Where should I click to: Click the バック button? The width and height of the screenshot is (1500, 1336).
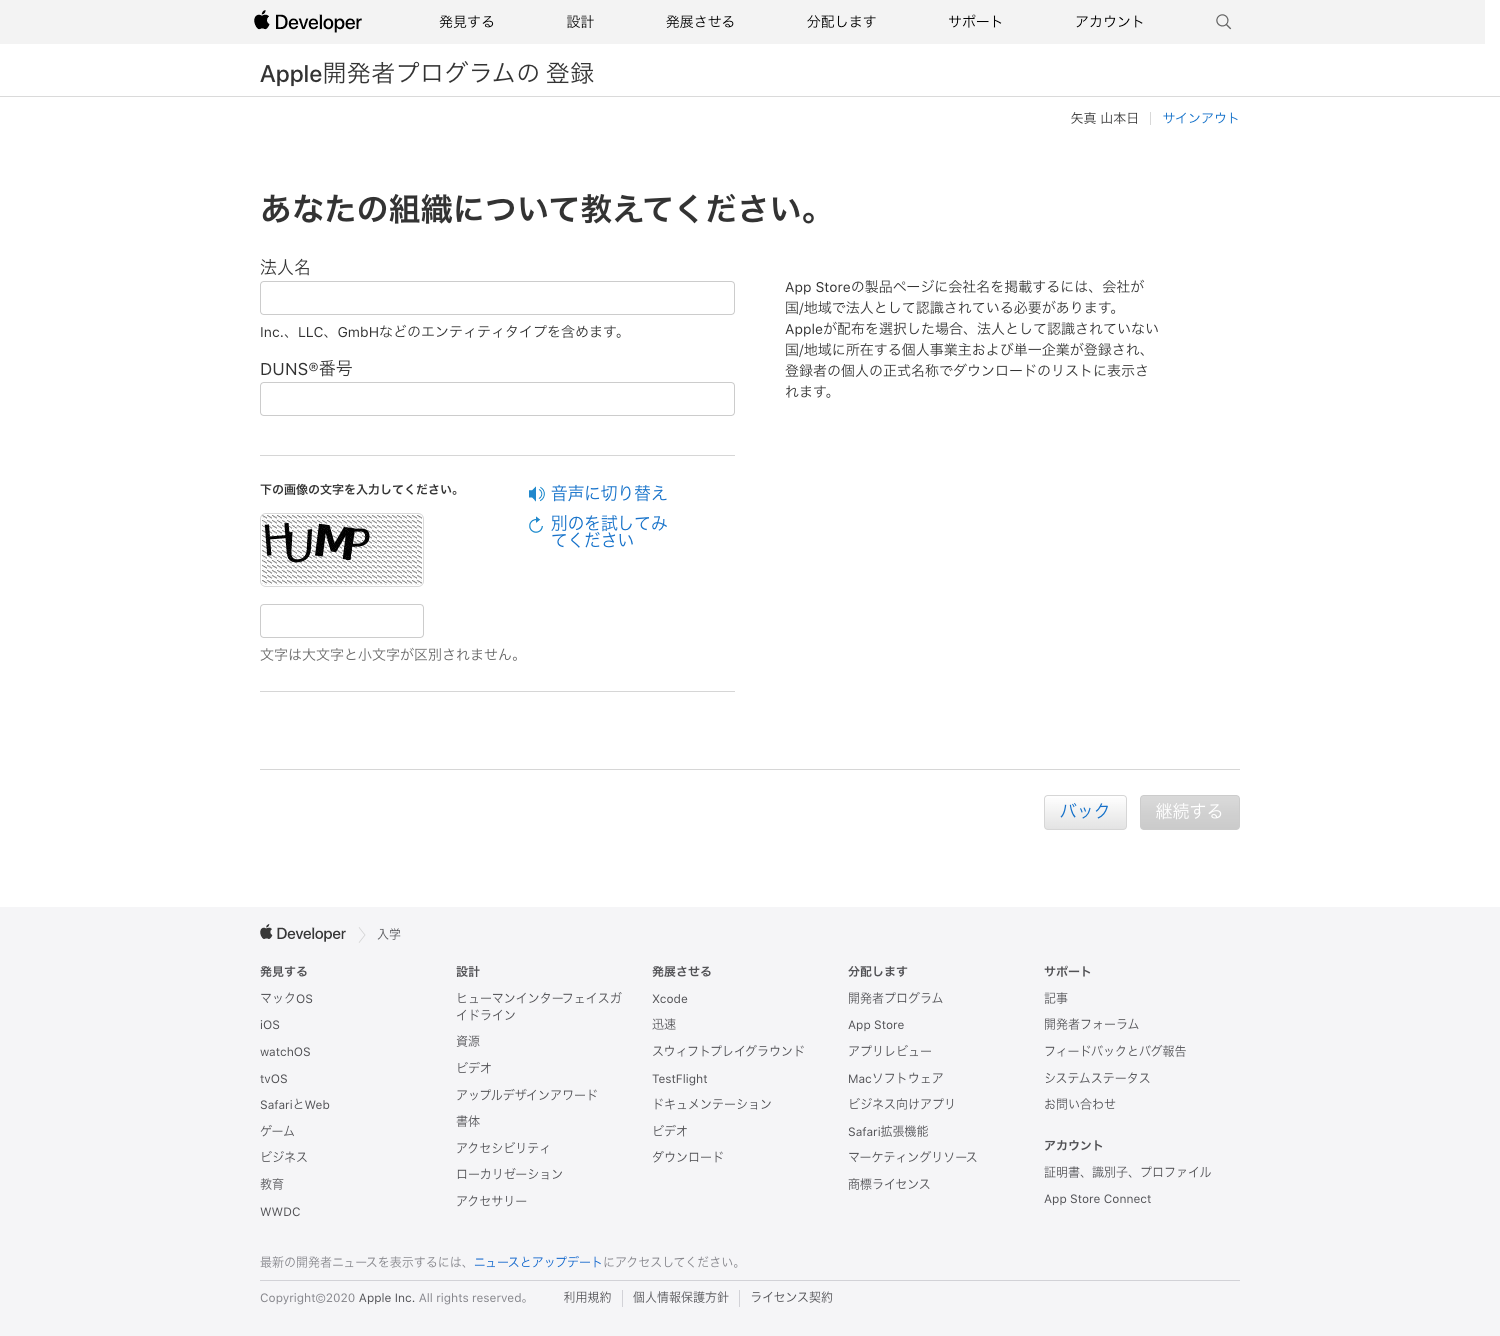click(x=1085, y=812)
